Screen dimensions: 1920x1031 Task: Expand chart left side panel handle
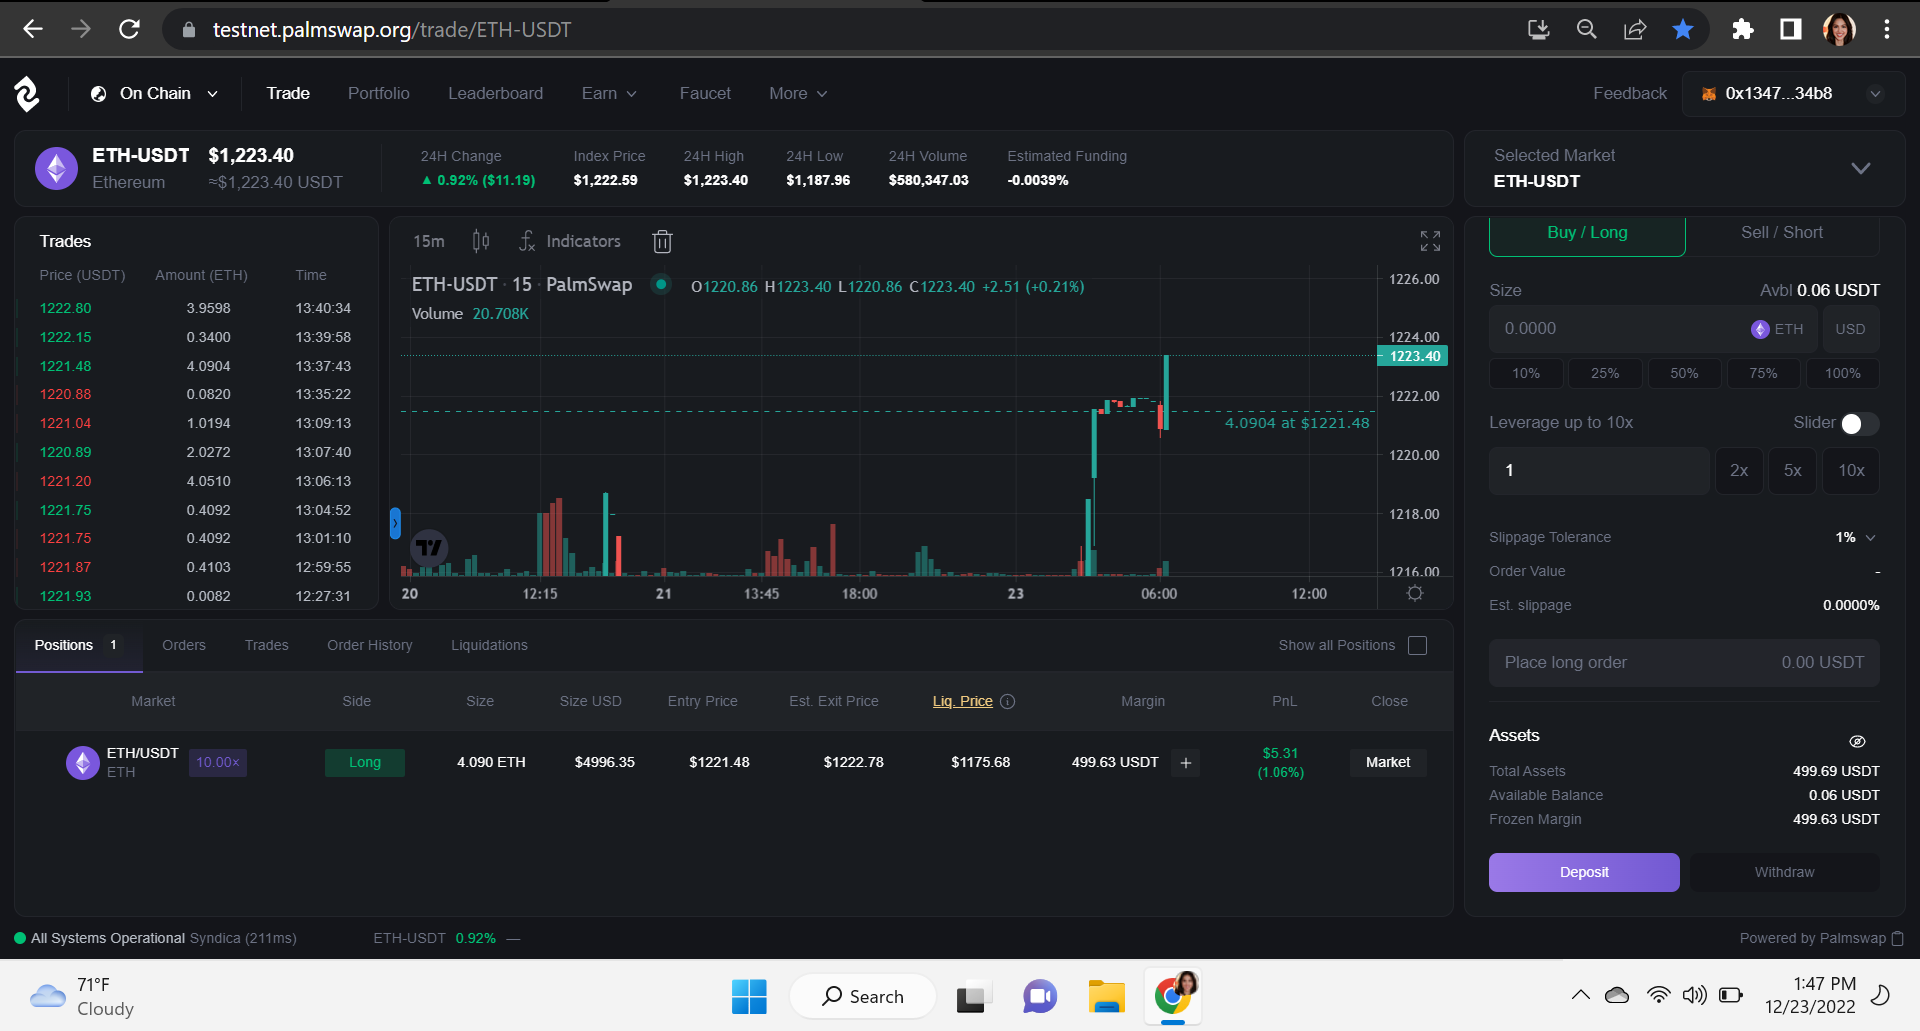coord(395,523)
